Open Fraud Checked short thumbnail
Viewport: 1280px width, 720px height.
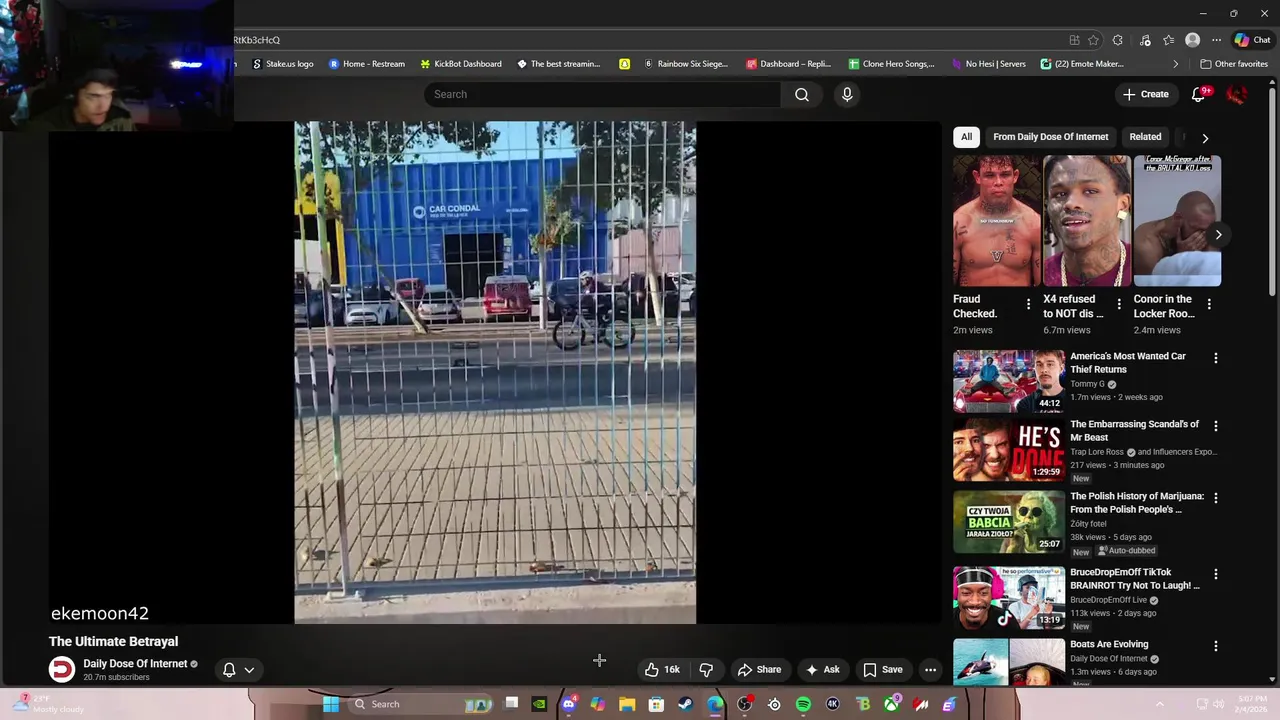tap(997, 221)
